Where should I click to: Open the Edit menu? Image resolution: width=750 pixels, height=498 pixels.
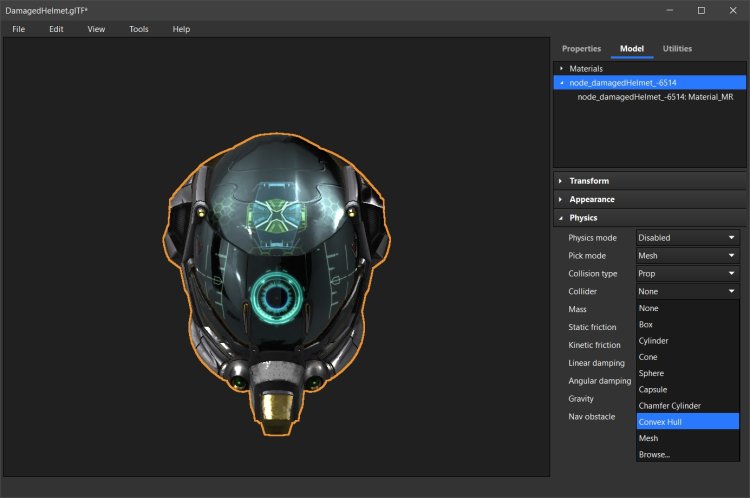point(56,29)
